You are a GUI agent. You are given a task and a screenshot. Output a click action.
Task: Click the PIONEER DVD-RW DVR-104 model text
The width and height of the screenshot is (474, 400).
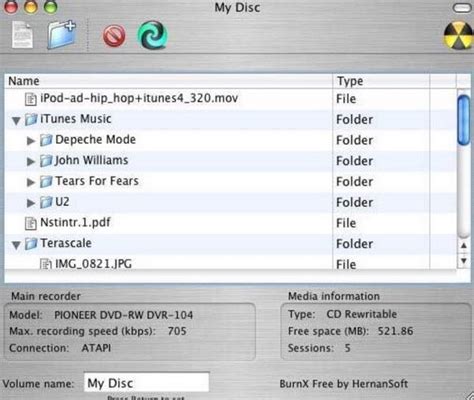[124, 315]
